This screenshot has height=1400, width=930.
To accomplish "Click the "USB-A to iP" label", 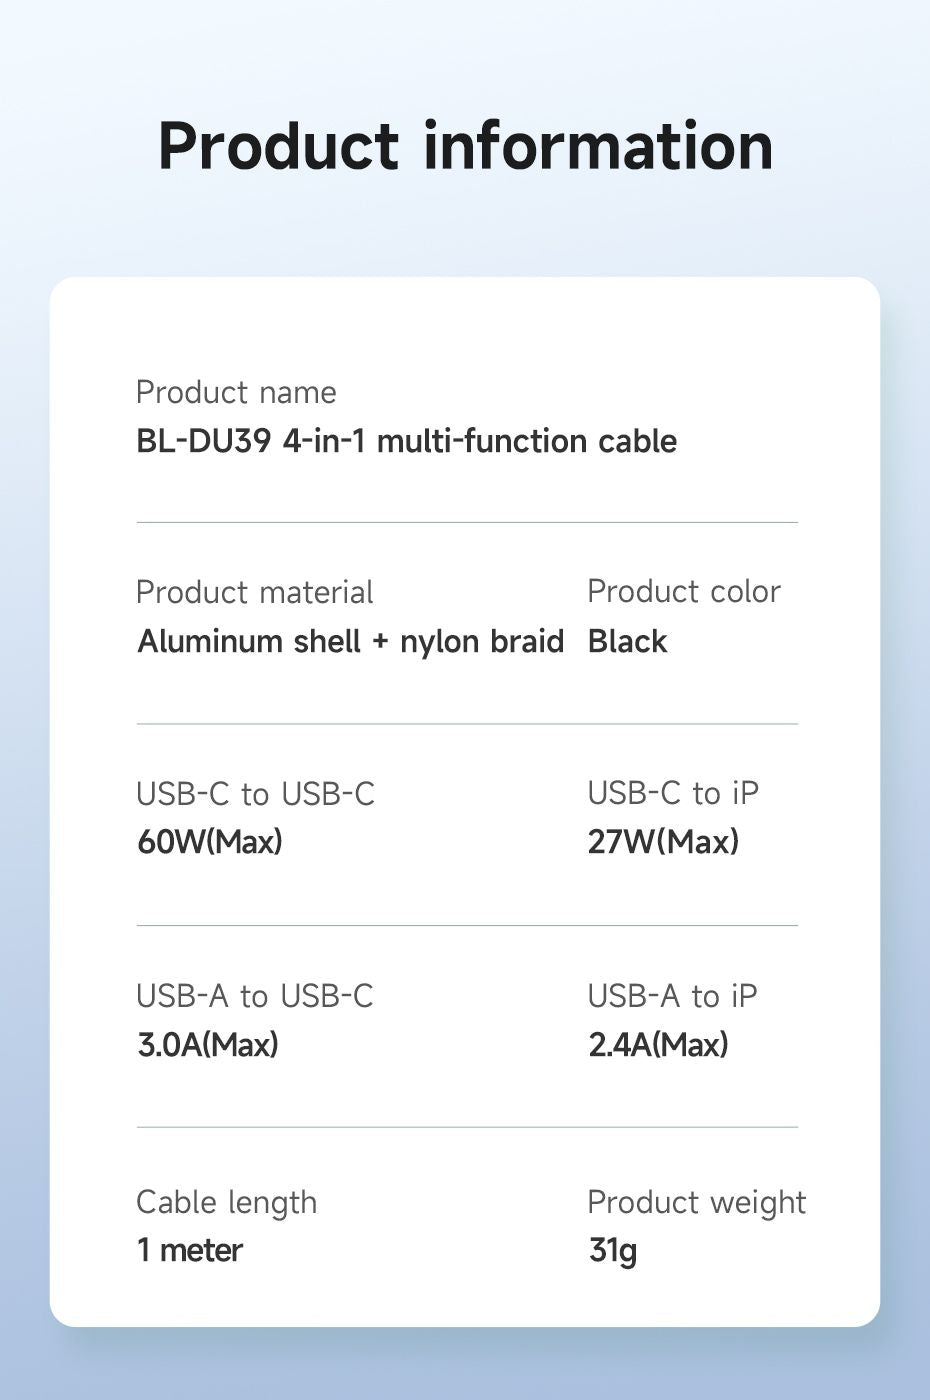I will point(672,996).
